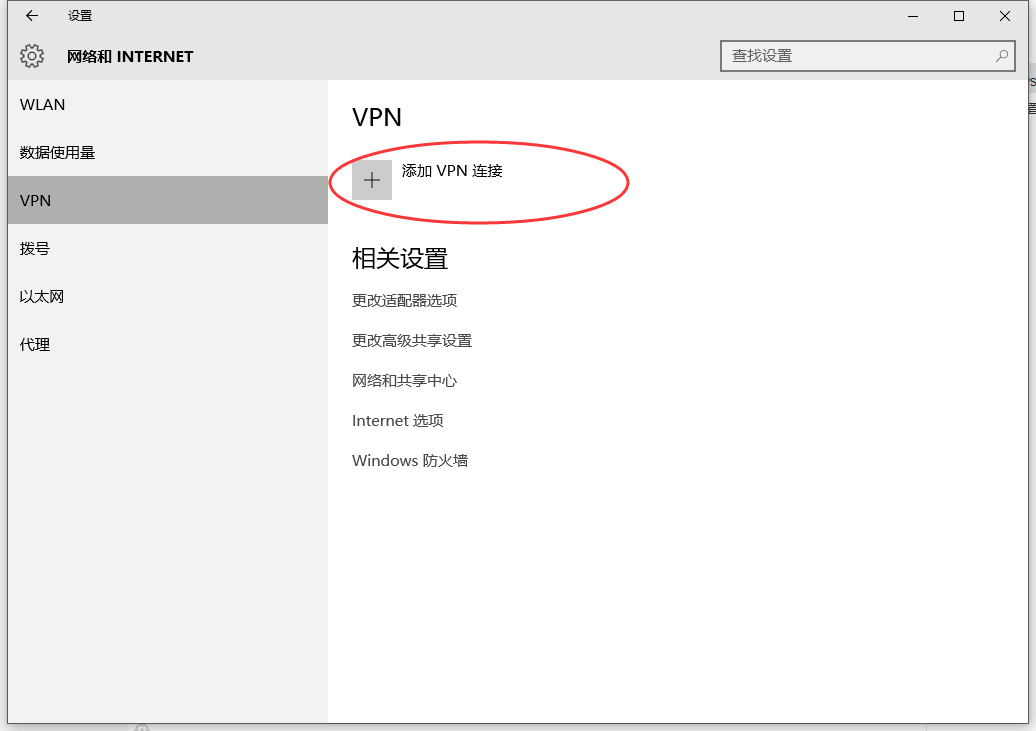The height and width of the screenshot is (731, 1036).
Task: Minimize the settings window
Action: coord(913,17)
